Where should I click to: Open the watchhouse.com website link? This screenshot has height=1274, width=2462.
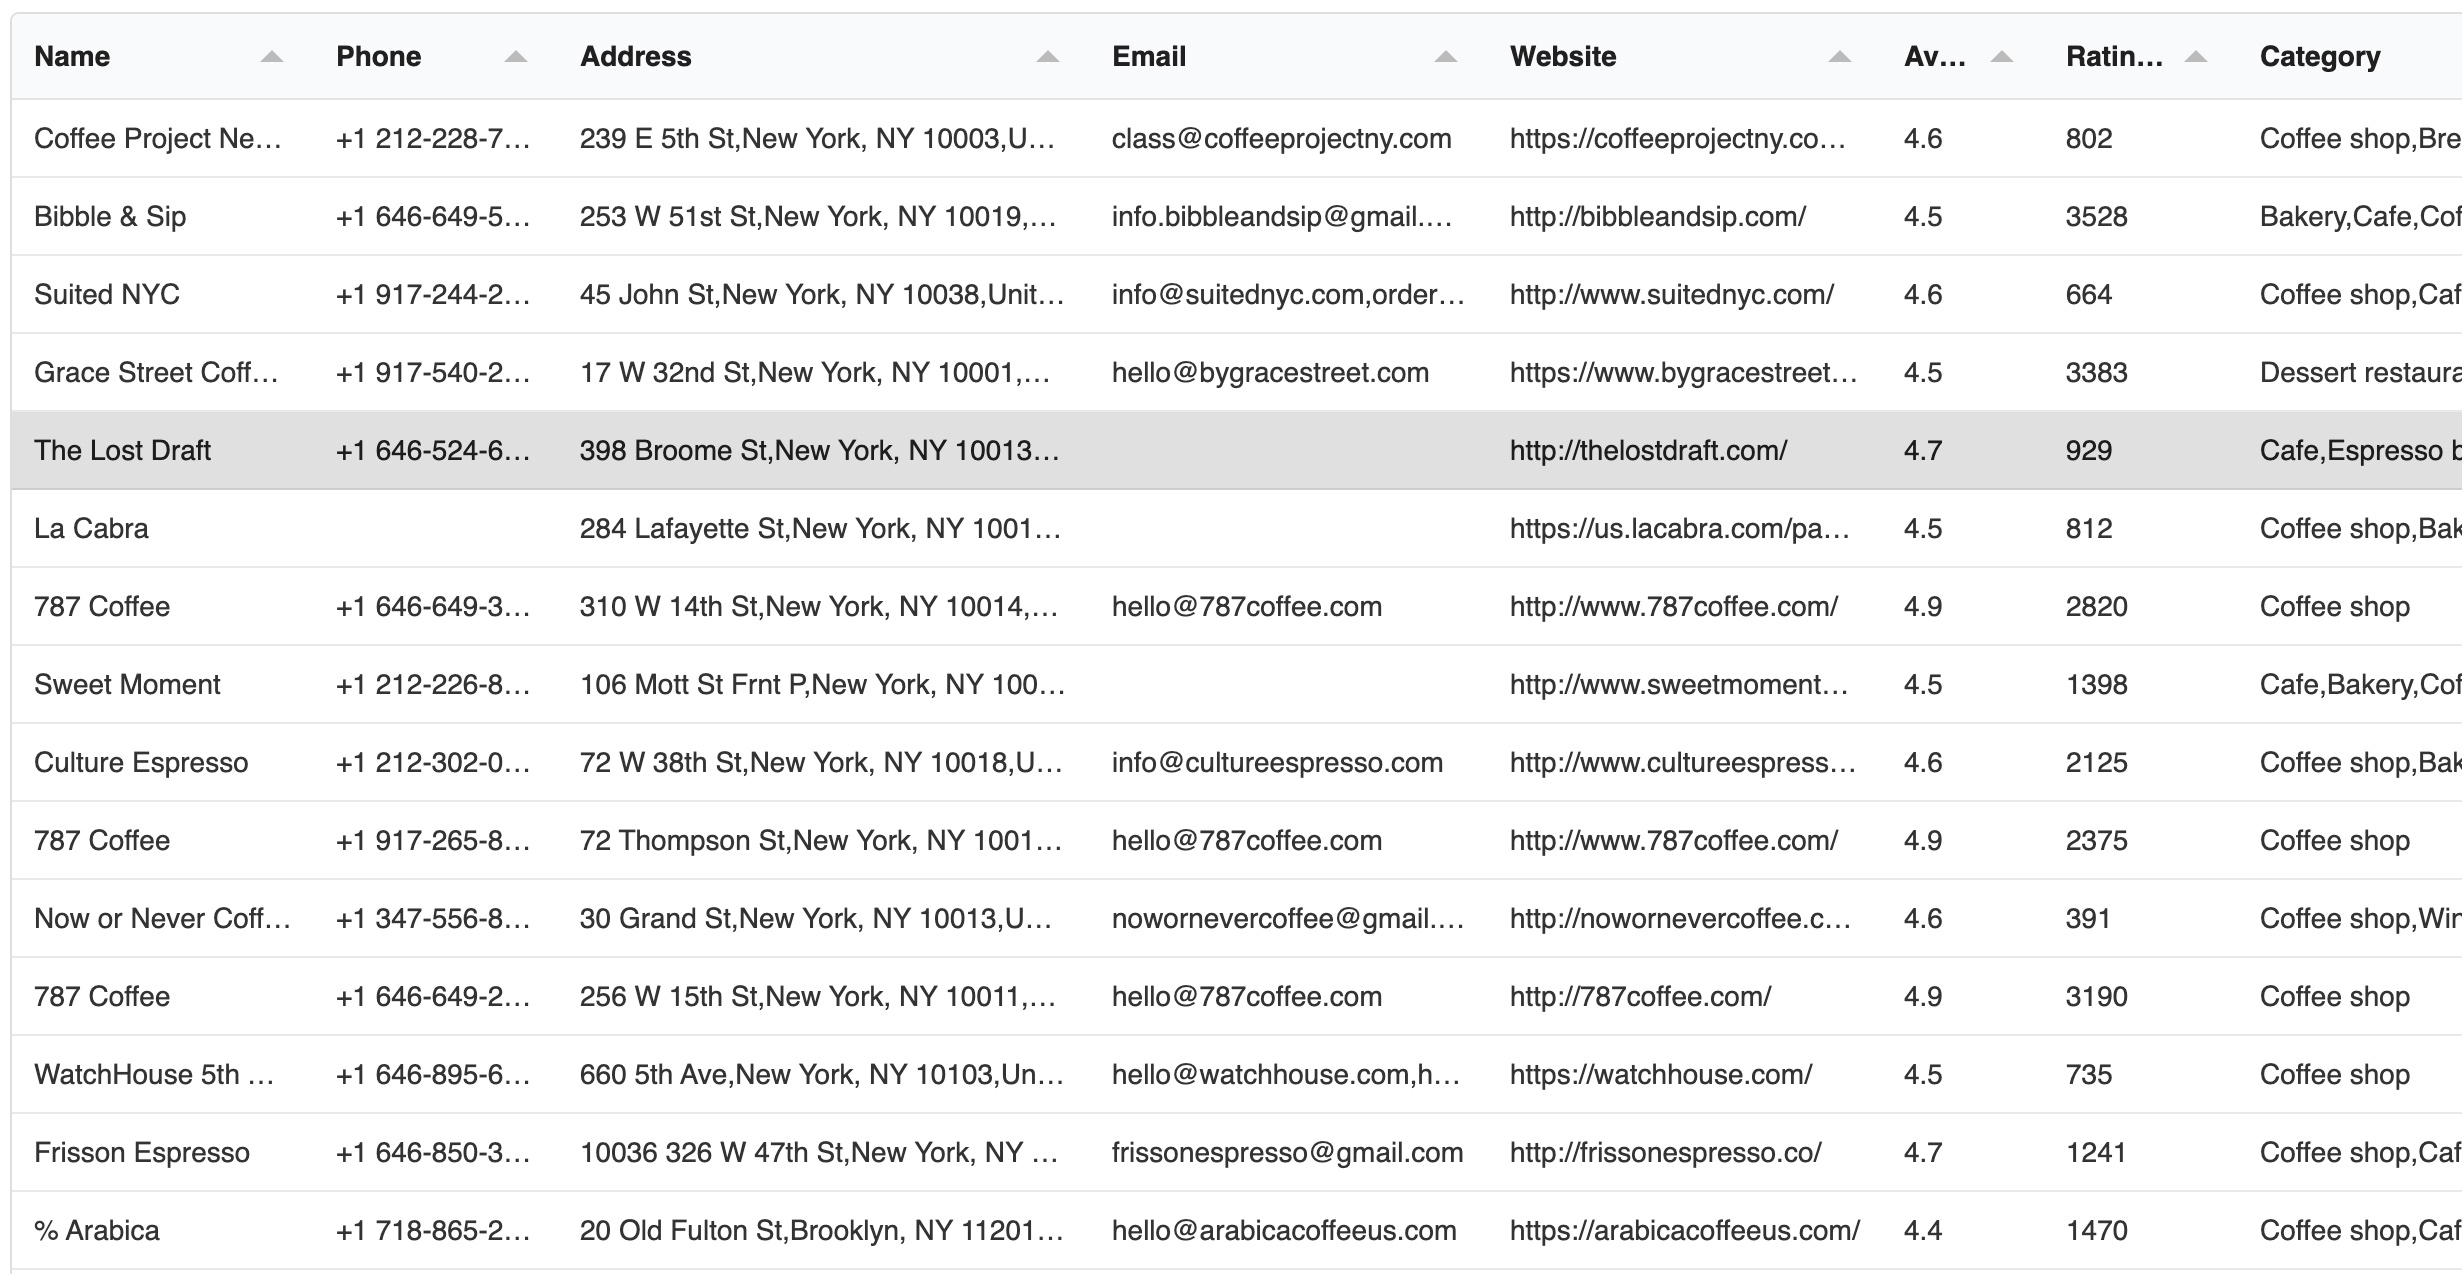pos(1661,1075)
